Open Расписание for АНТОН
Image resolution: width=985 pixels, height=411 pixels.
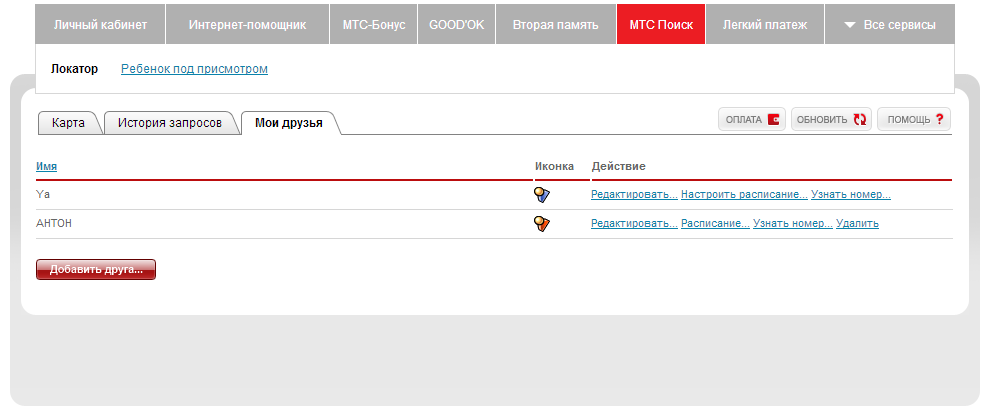[715, 223]
